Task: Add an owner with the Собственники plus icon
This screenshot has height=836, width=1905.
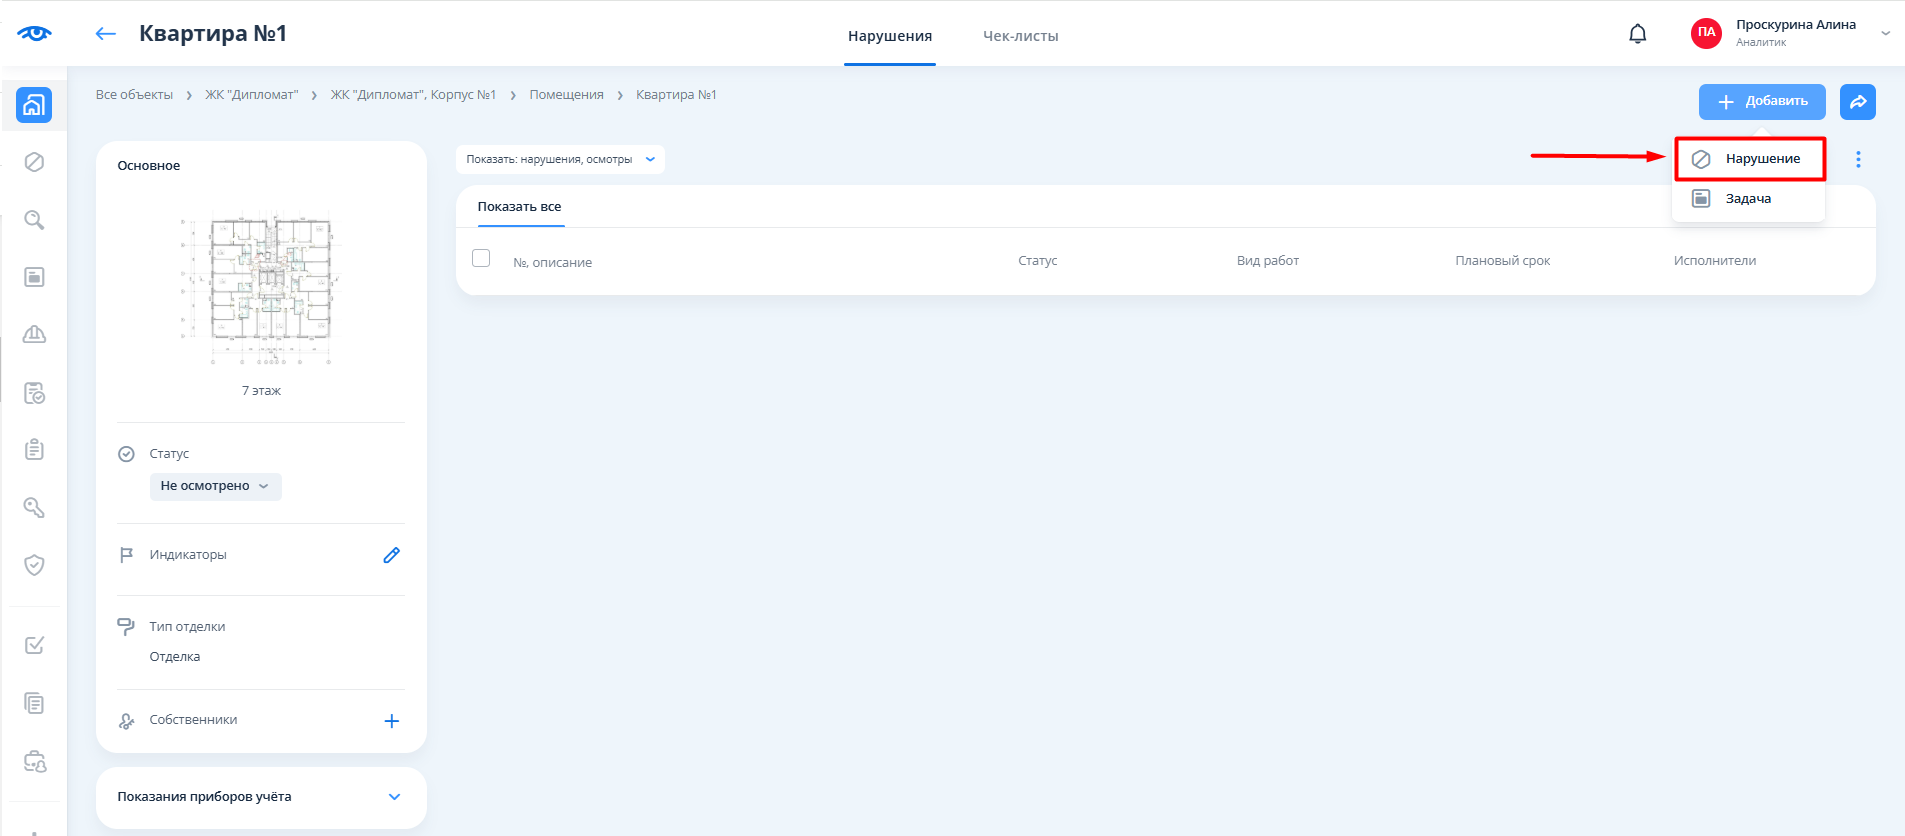Action: (x=392, y=721)
